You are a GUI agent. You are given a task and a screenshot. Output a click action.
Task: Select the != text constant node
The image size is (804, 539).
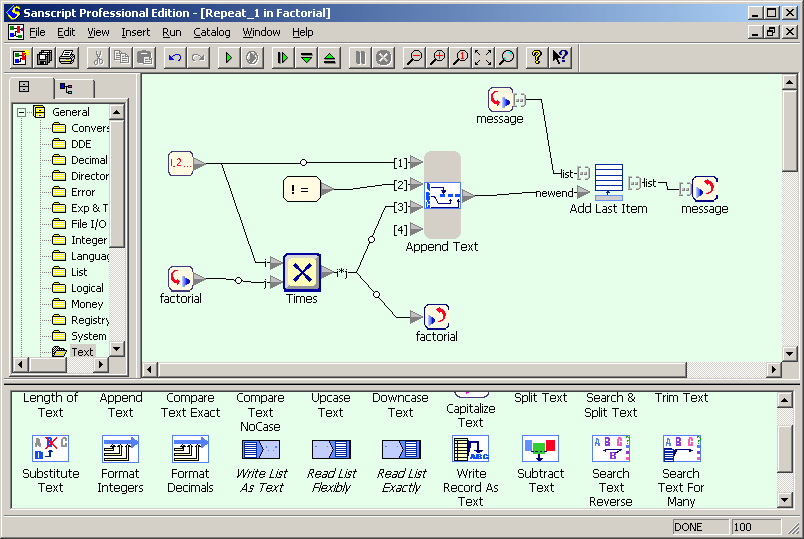point(302,189)
